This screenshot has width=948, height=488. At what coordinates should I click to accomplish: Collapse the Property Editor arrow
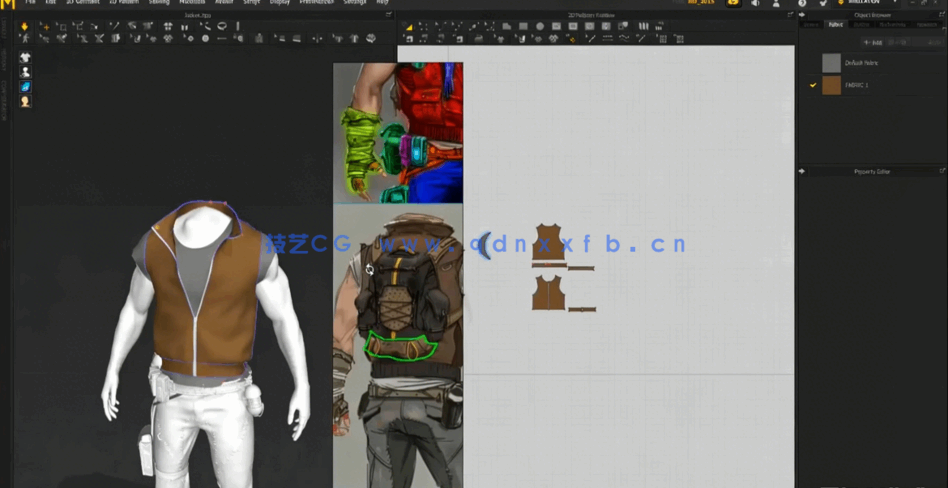click(802, 171)
